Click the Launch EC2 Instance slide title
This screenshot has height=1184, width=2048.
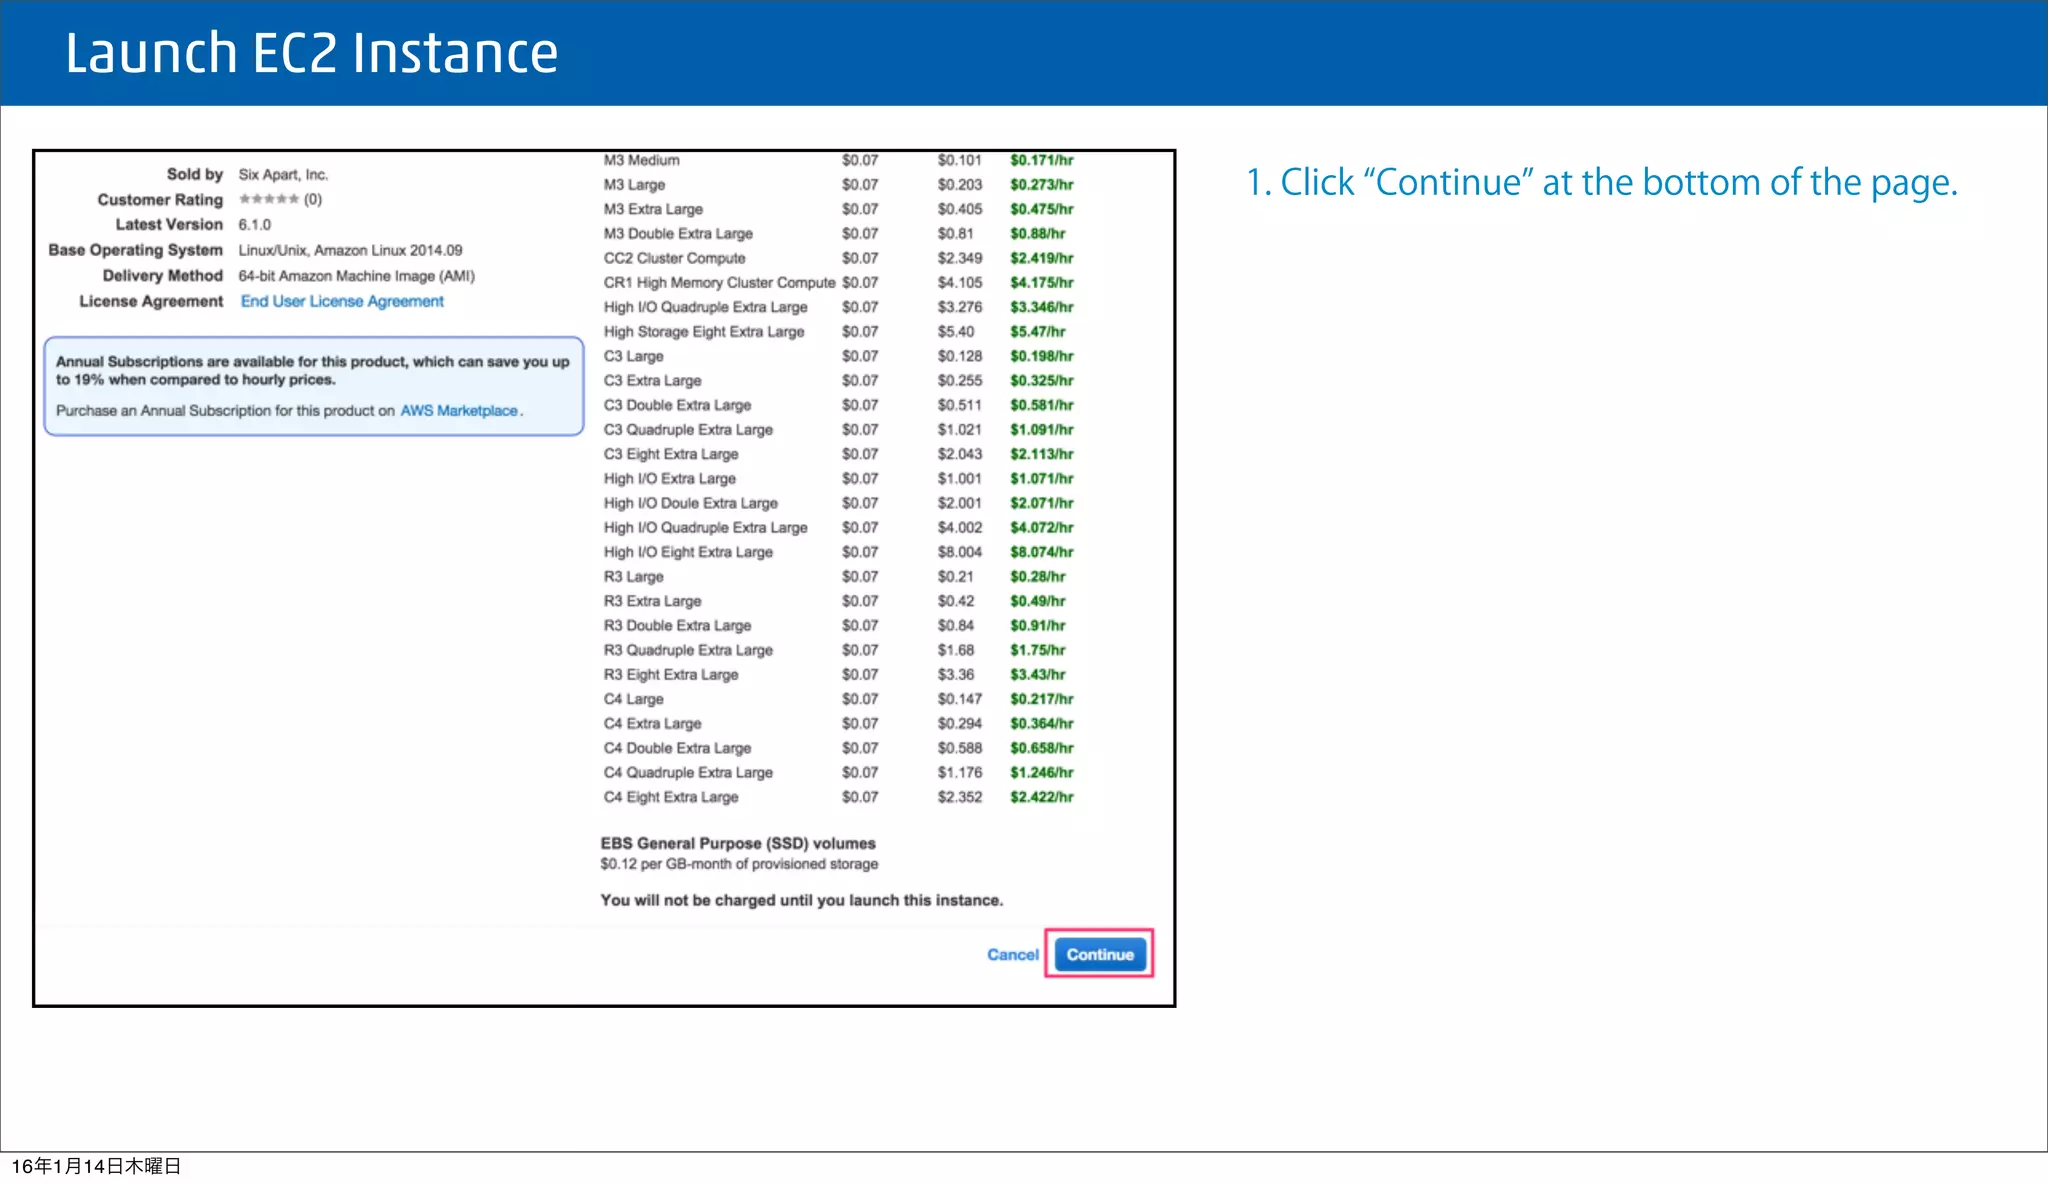[x=311, y=53]
